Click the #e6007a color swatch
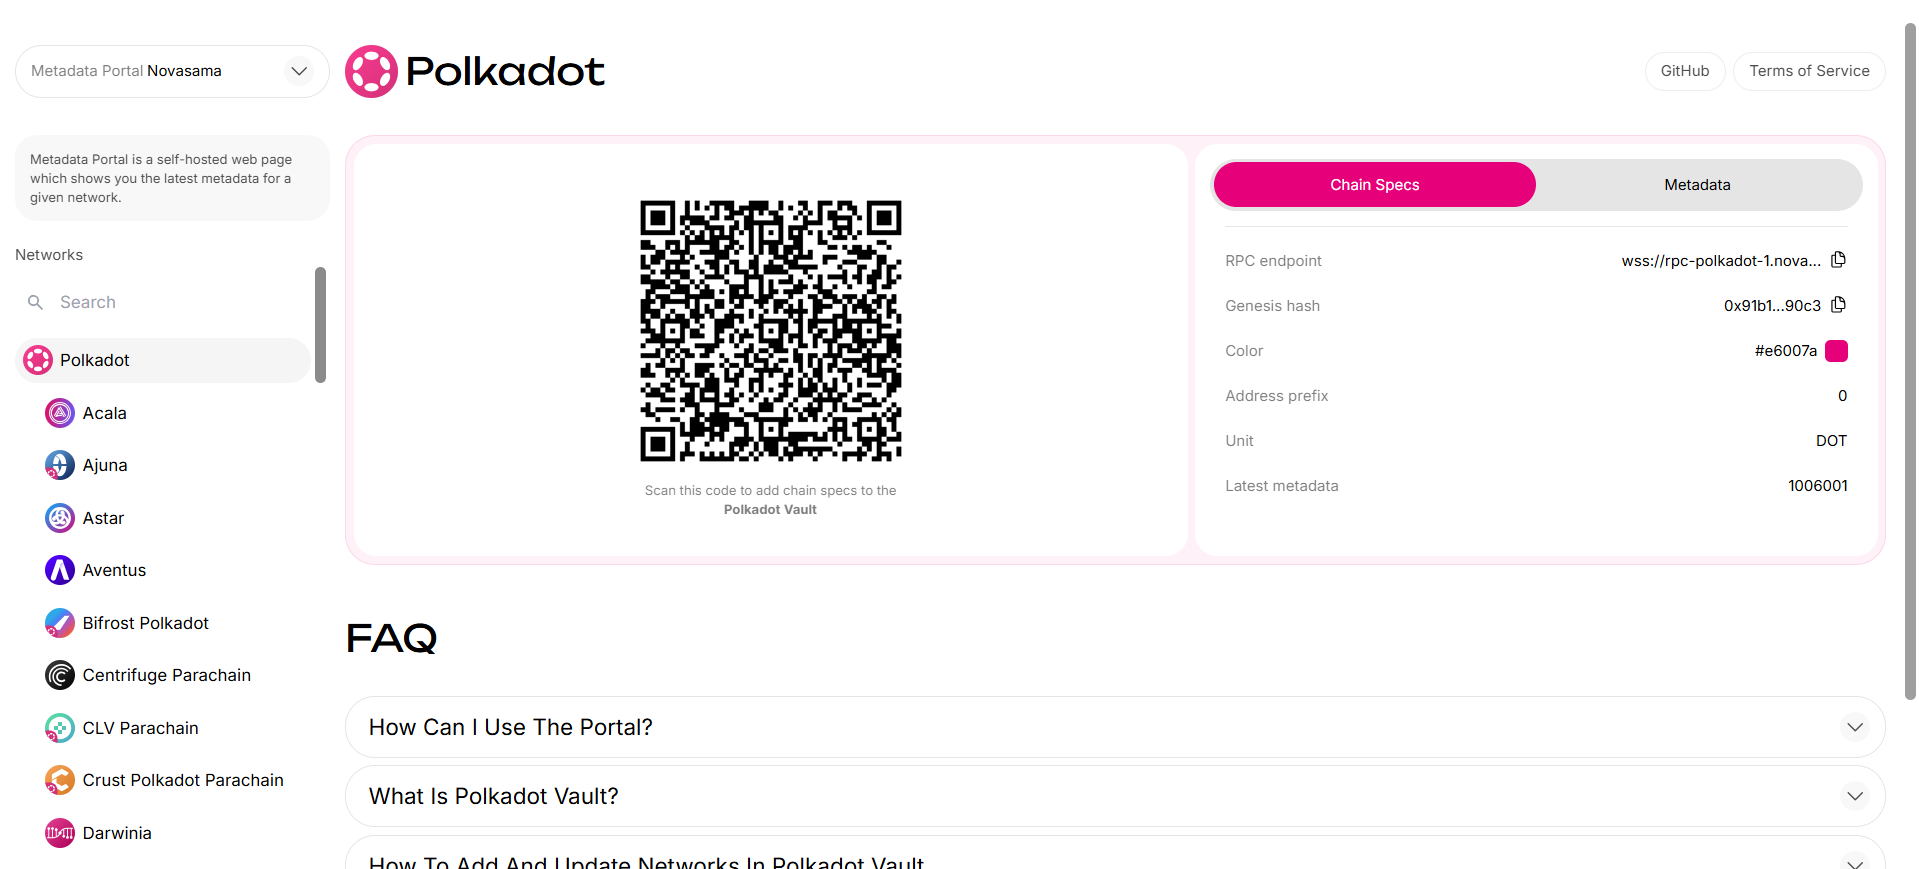The width and height of the screenshot is (1919, 869). pyautogui.click(x=1836, y=351)
